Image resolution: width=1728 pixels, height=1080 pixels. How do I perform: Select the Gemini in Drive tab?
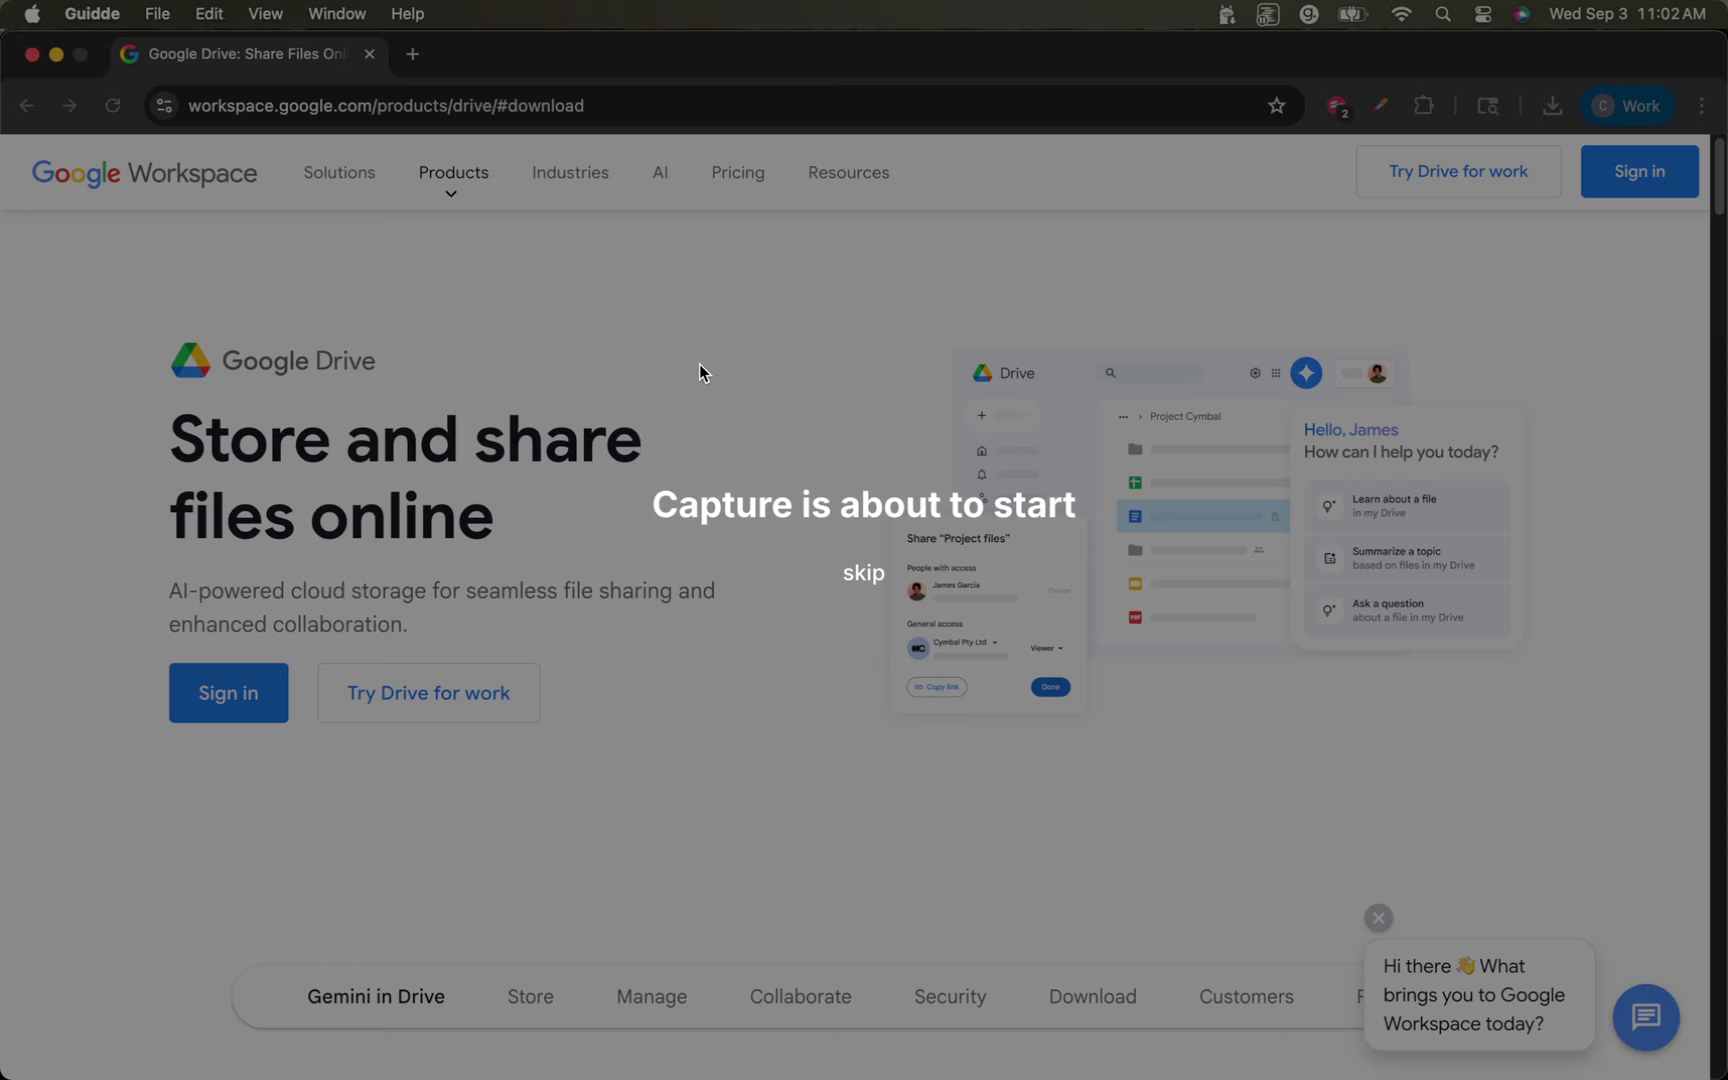tap(376, 996)
